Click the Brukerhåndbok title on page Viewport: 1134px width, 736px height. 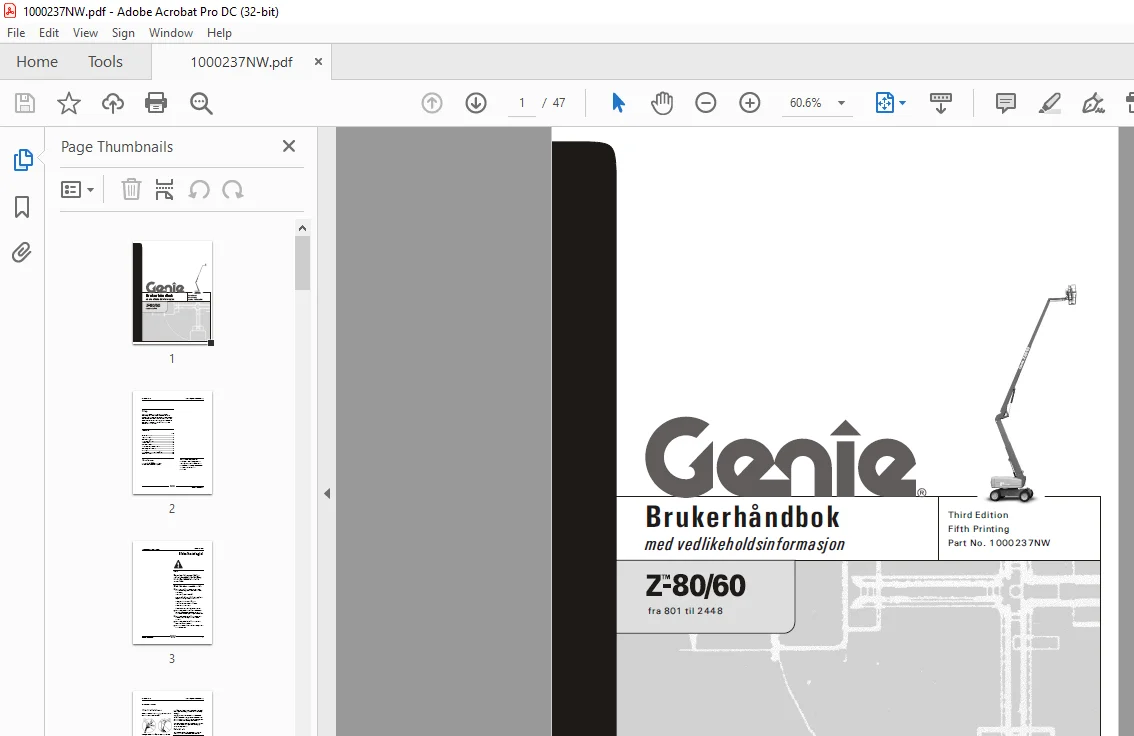point(743,517)
